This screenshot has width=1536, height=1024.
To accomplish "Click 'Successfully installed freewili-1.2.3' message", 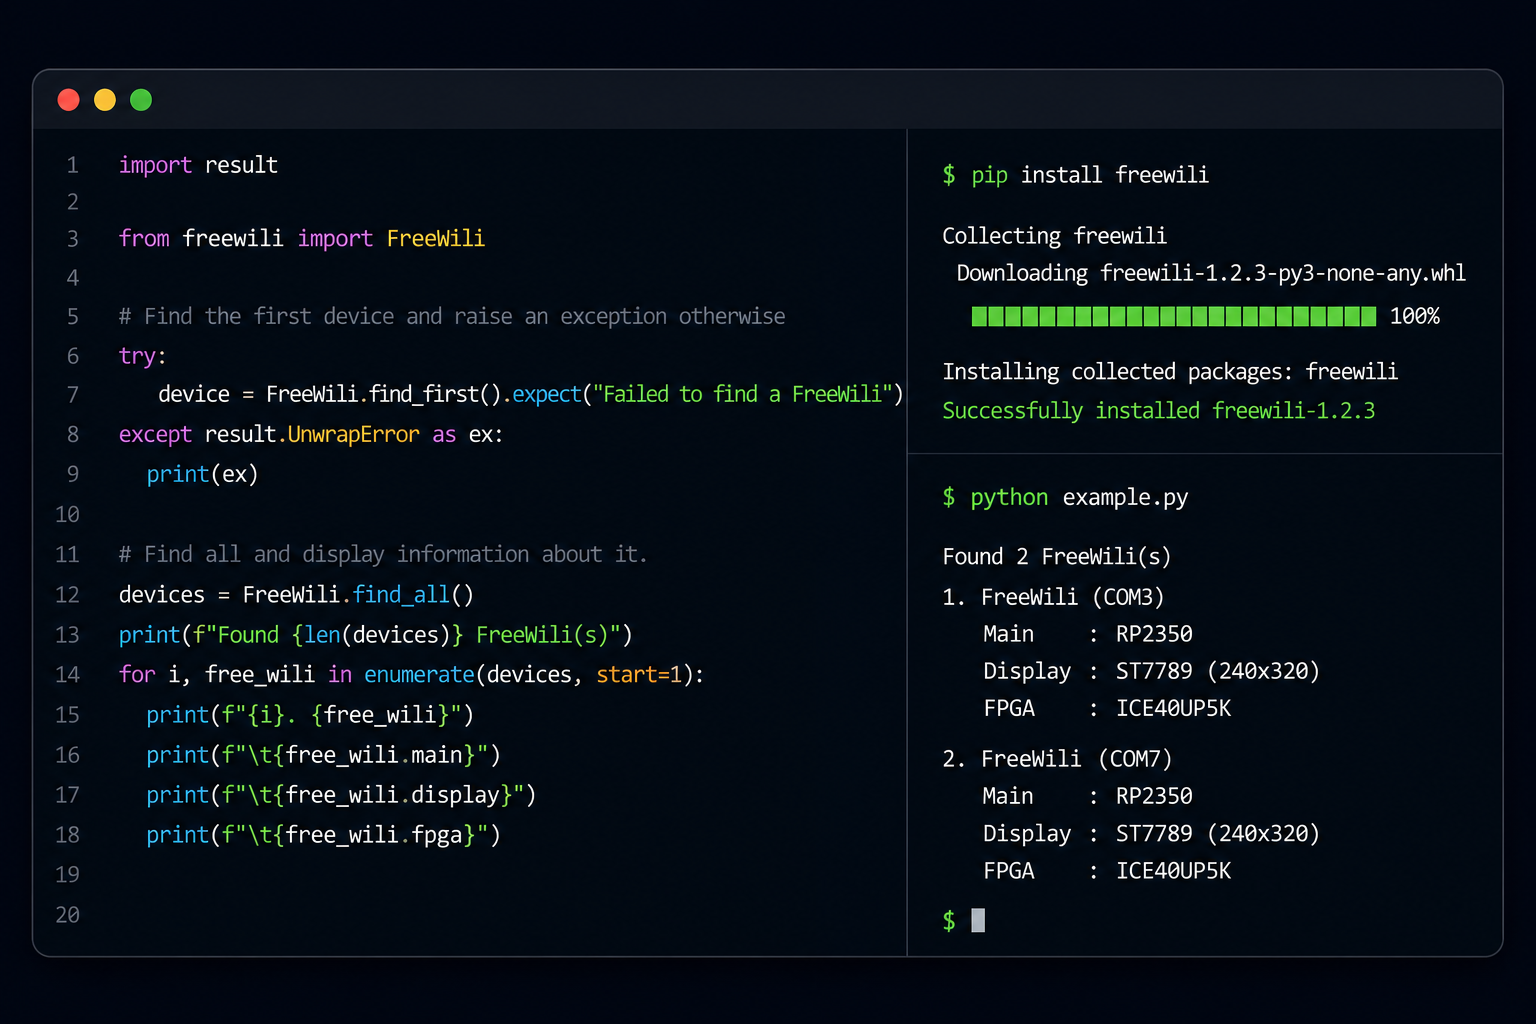I will (1159, 411).
